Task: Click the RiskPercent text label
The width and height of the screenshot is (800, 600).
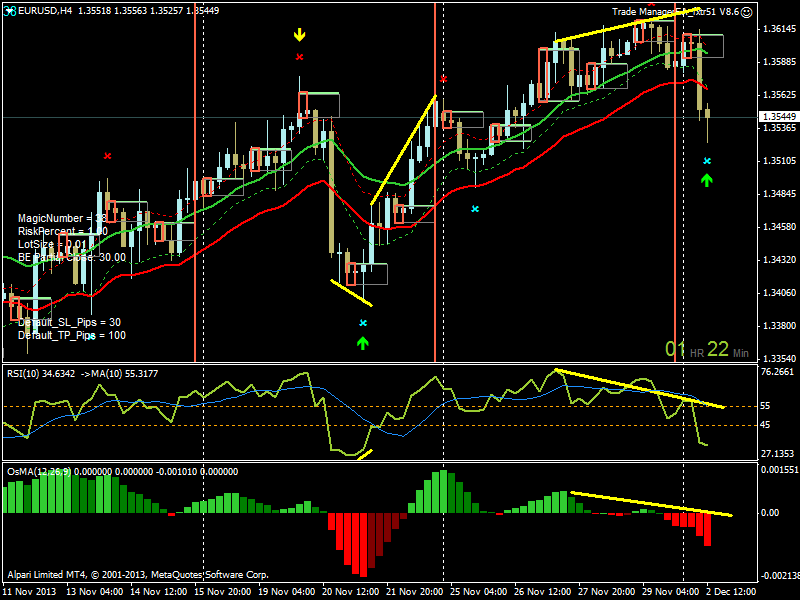Action: click(63, 232)
